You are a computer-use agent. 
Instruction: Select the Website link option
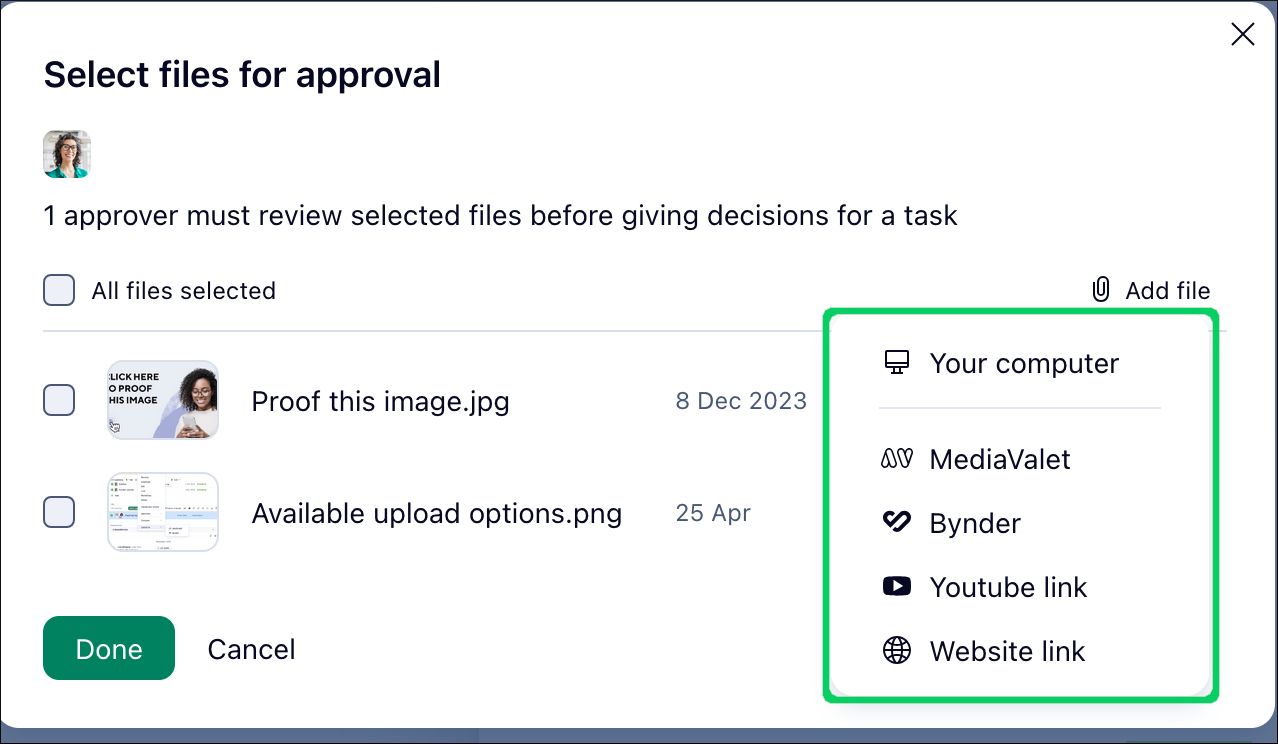pyautogui.click(x=1007, y=651)
